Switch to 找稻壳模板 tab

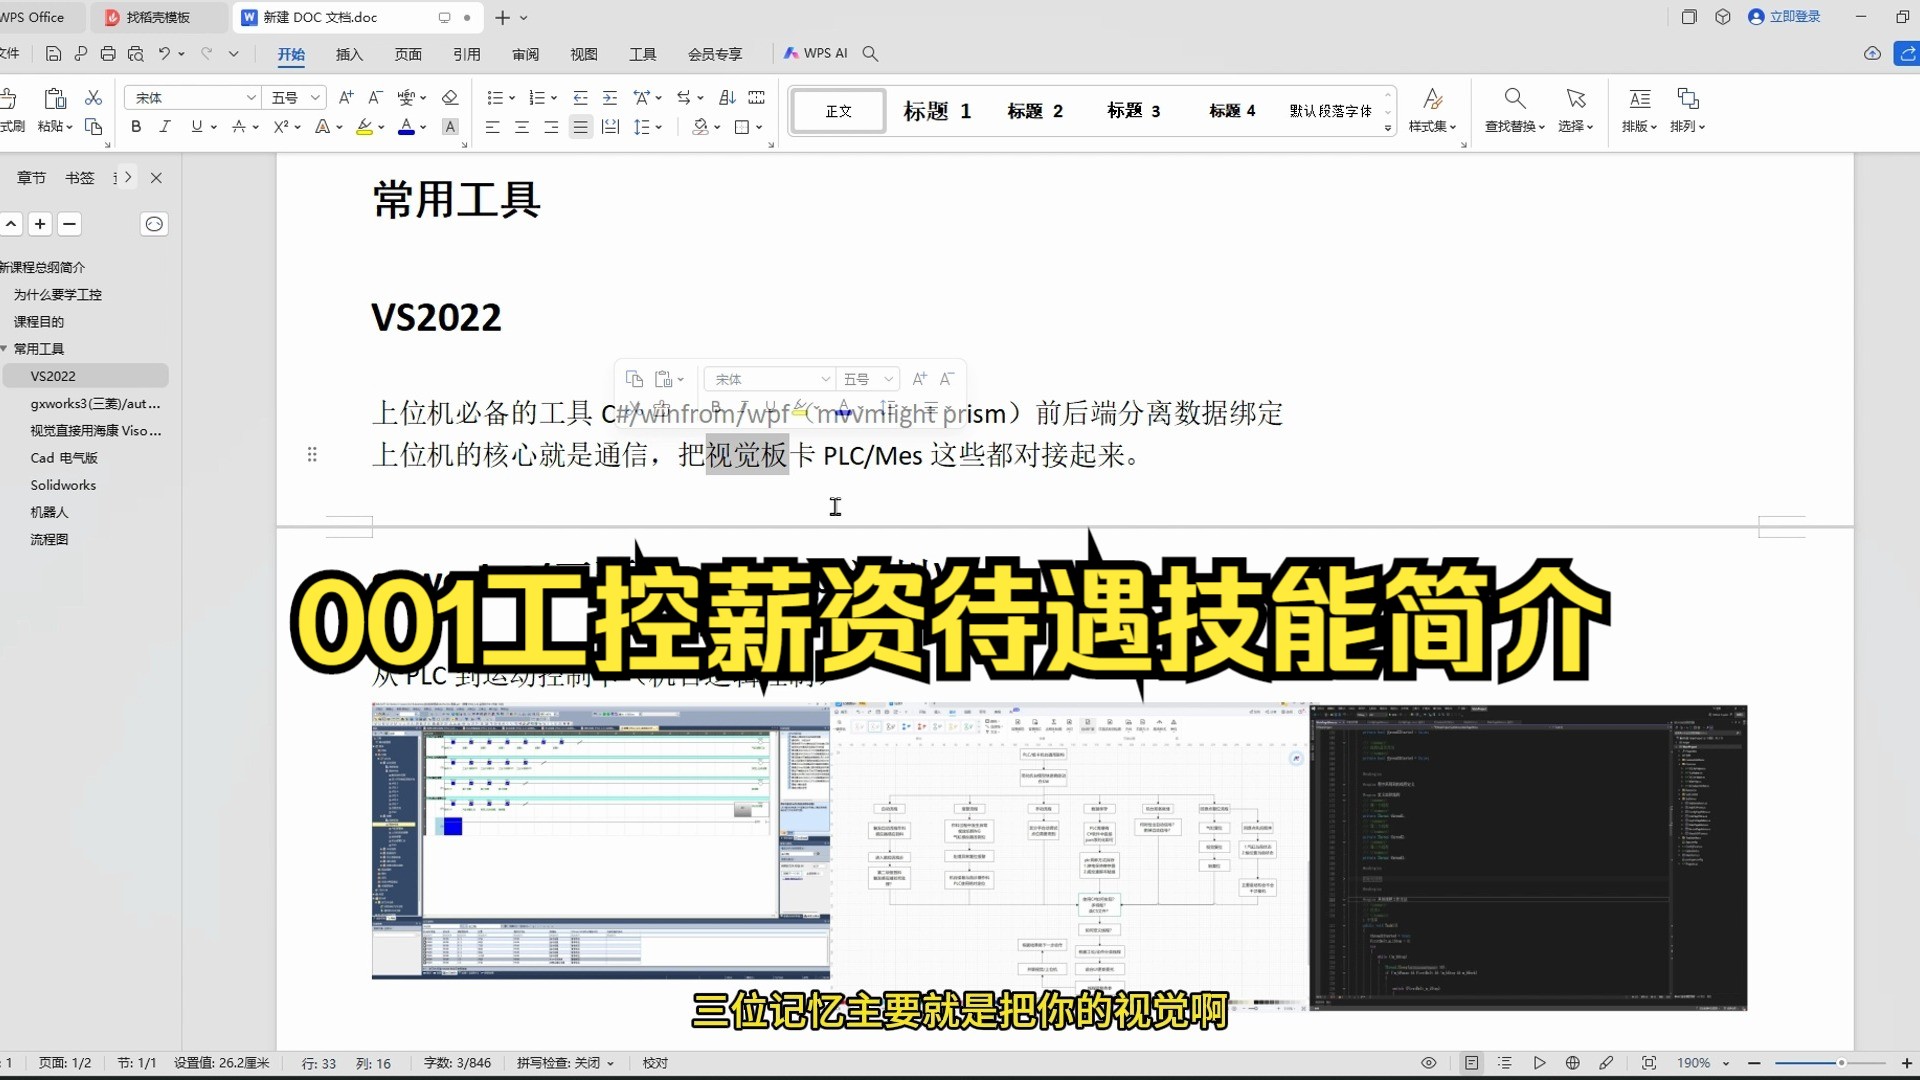click(158, 17)
